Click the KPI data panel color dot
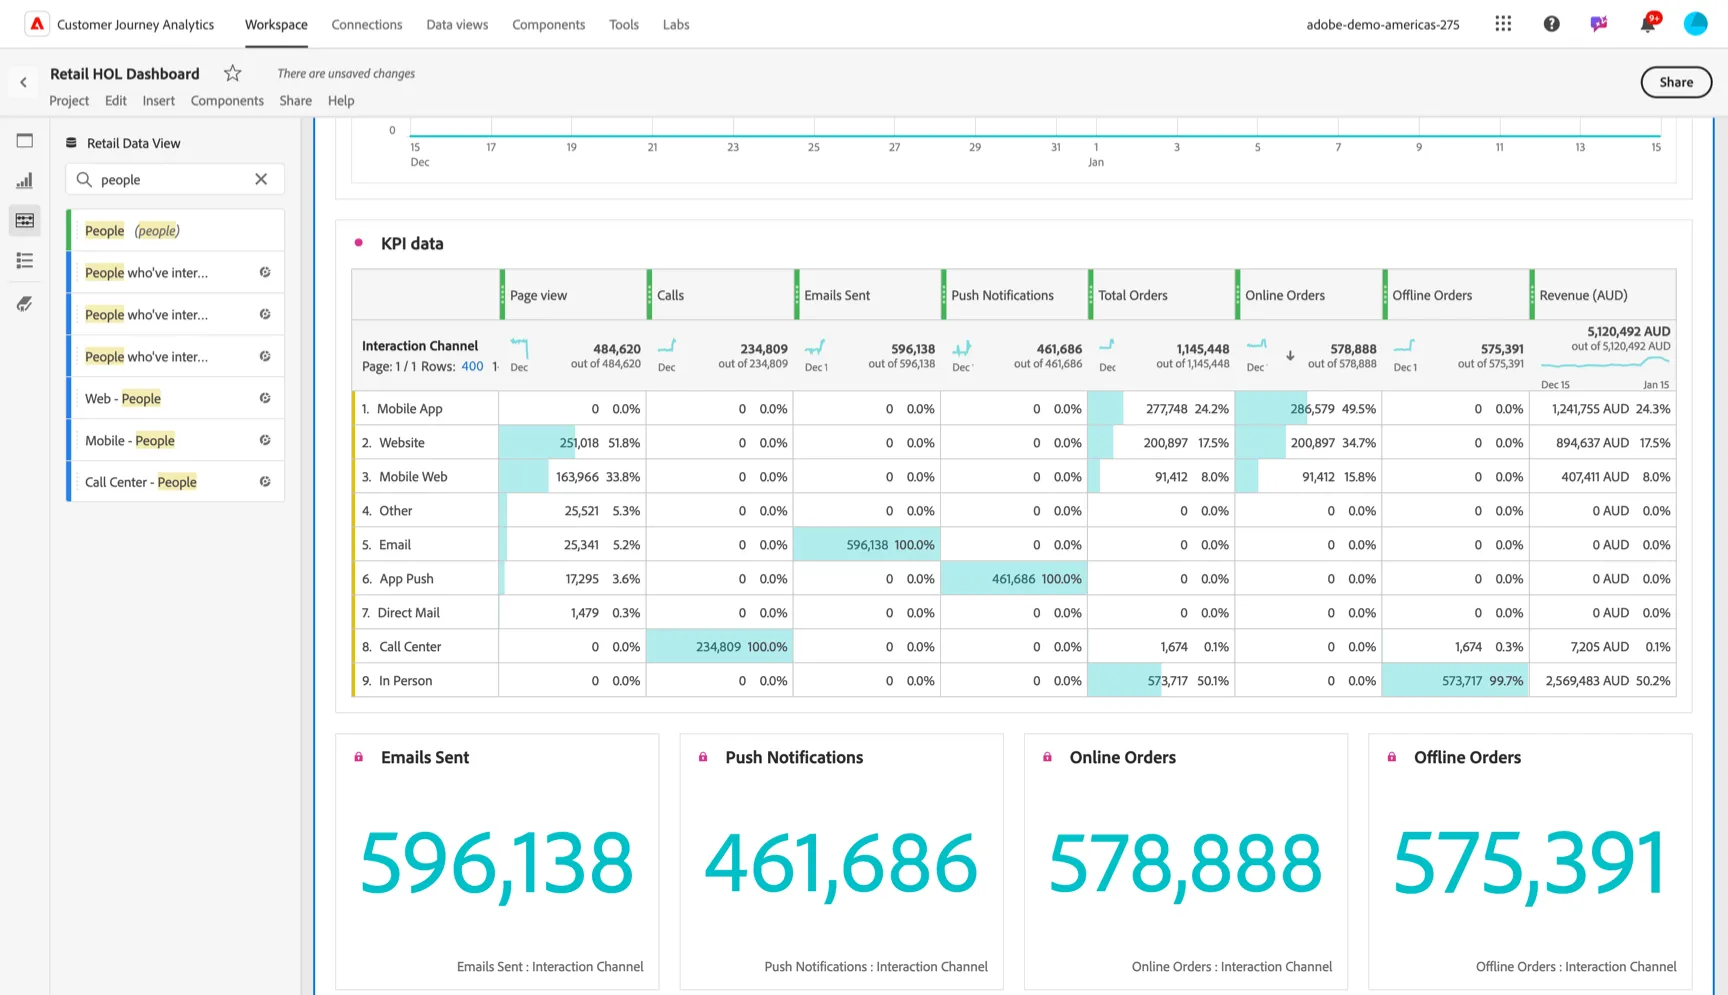This screenshot has height=995, width=1728. pos(359,243)
